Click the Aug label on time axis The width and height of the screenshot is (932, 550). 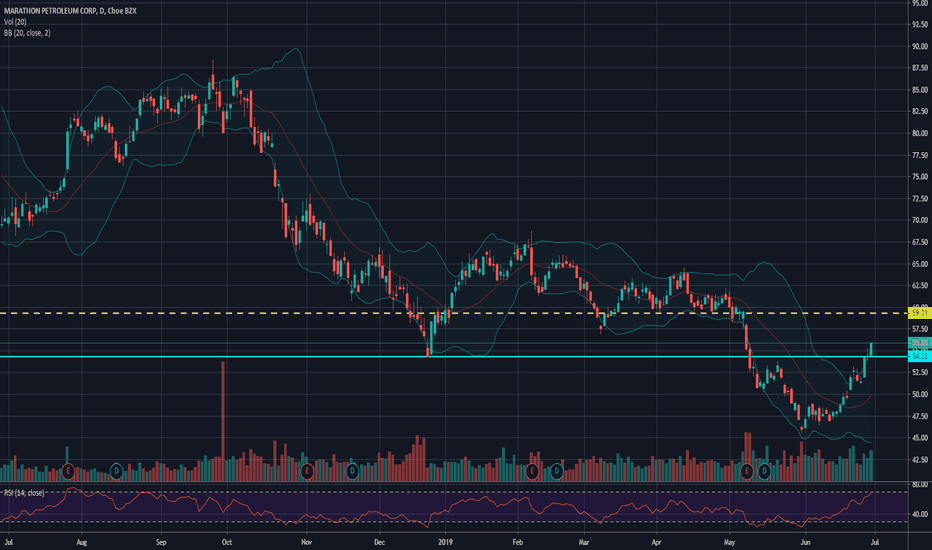pos(82,542)
